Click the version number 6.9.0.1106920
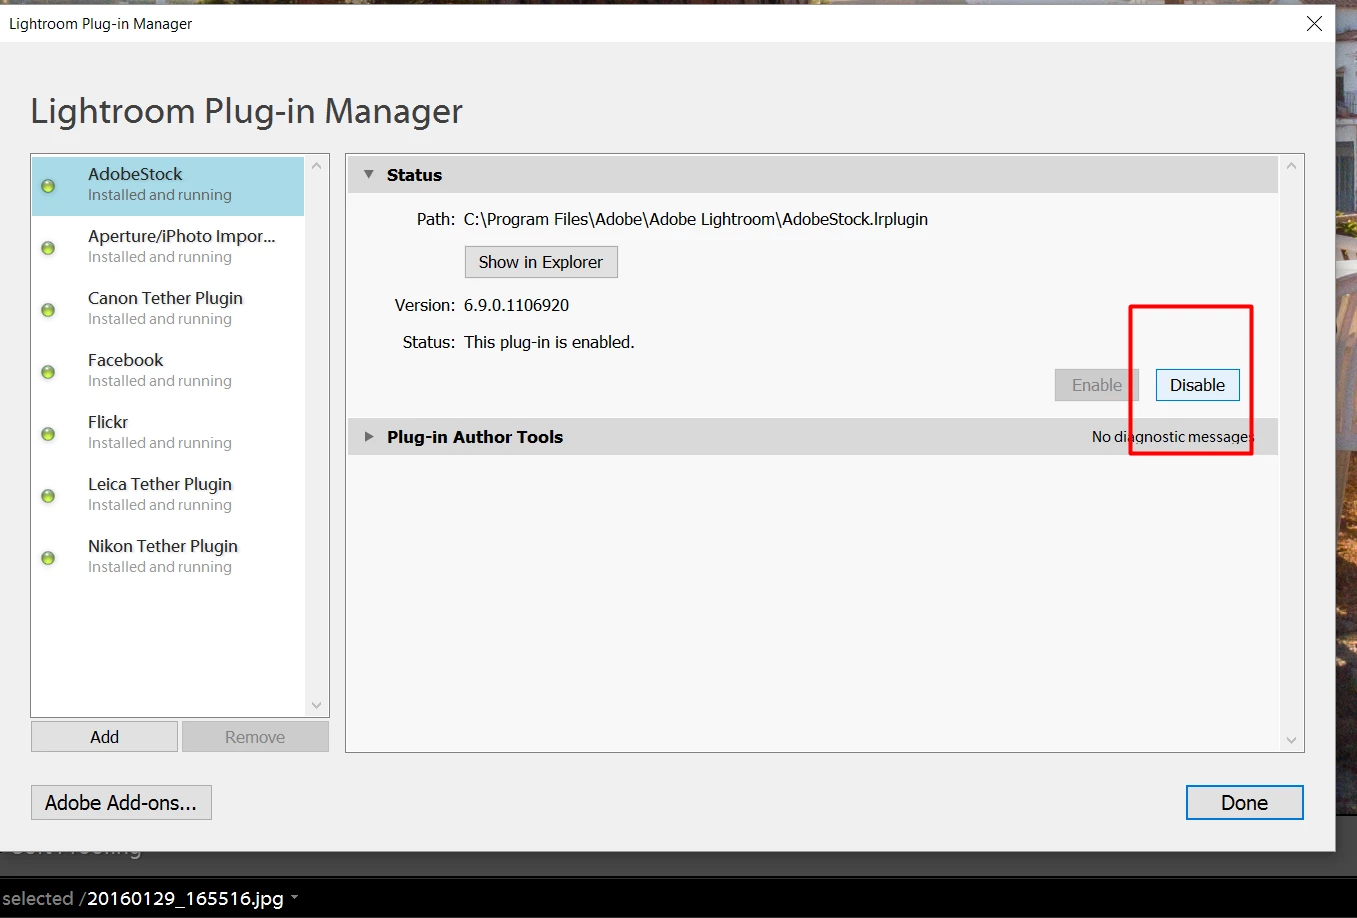Screen dimensions: 1357x918 coord(516,305)
